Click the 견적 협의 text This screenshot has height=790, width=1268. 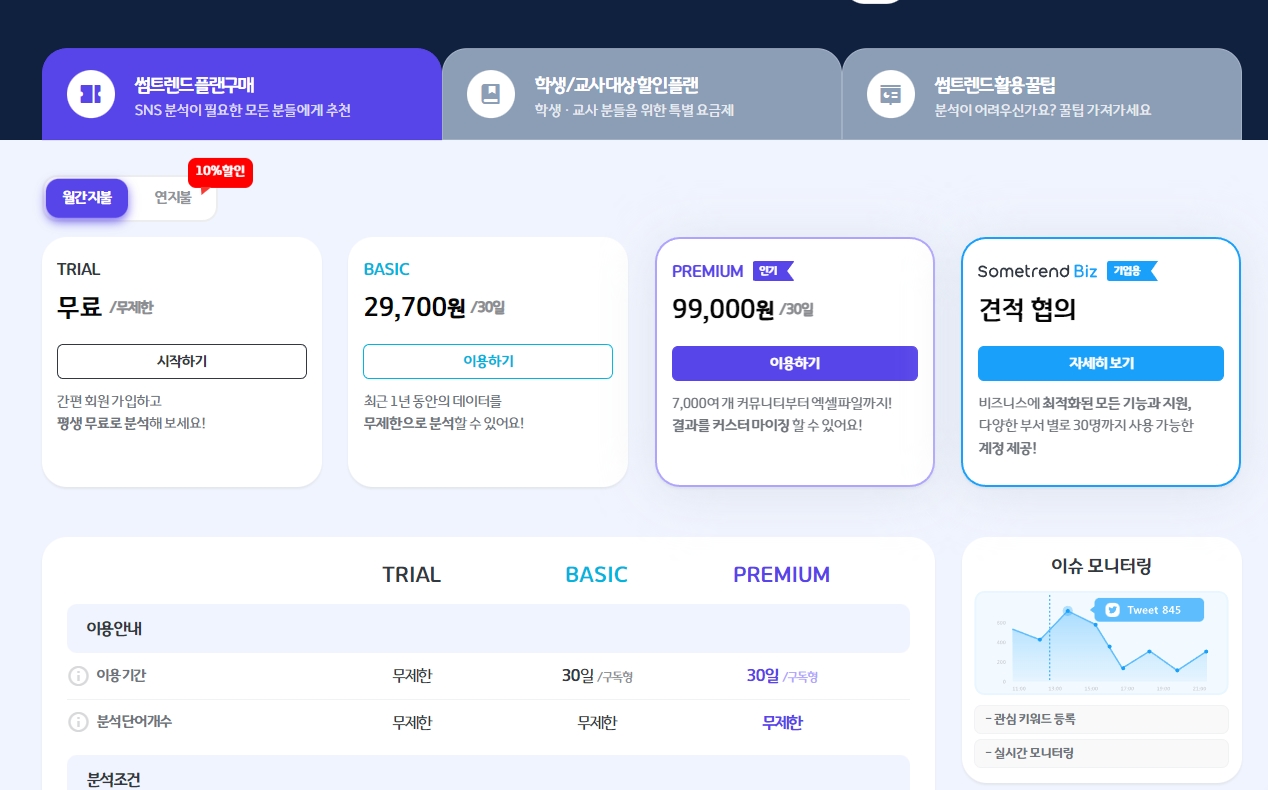pyautogui.click(x=1027, y=309)
